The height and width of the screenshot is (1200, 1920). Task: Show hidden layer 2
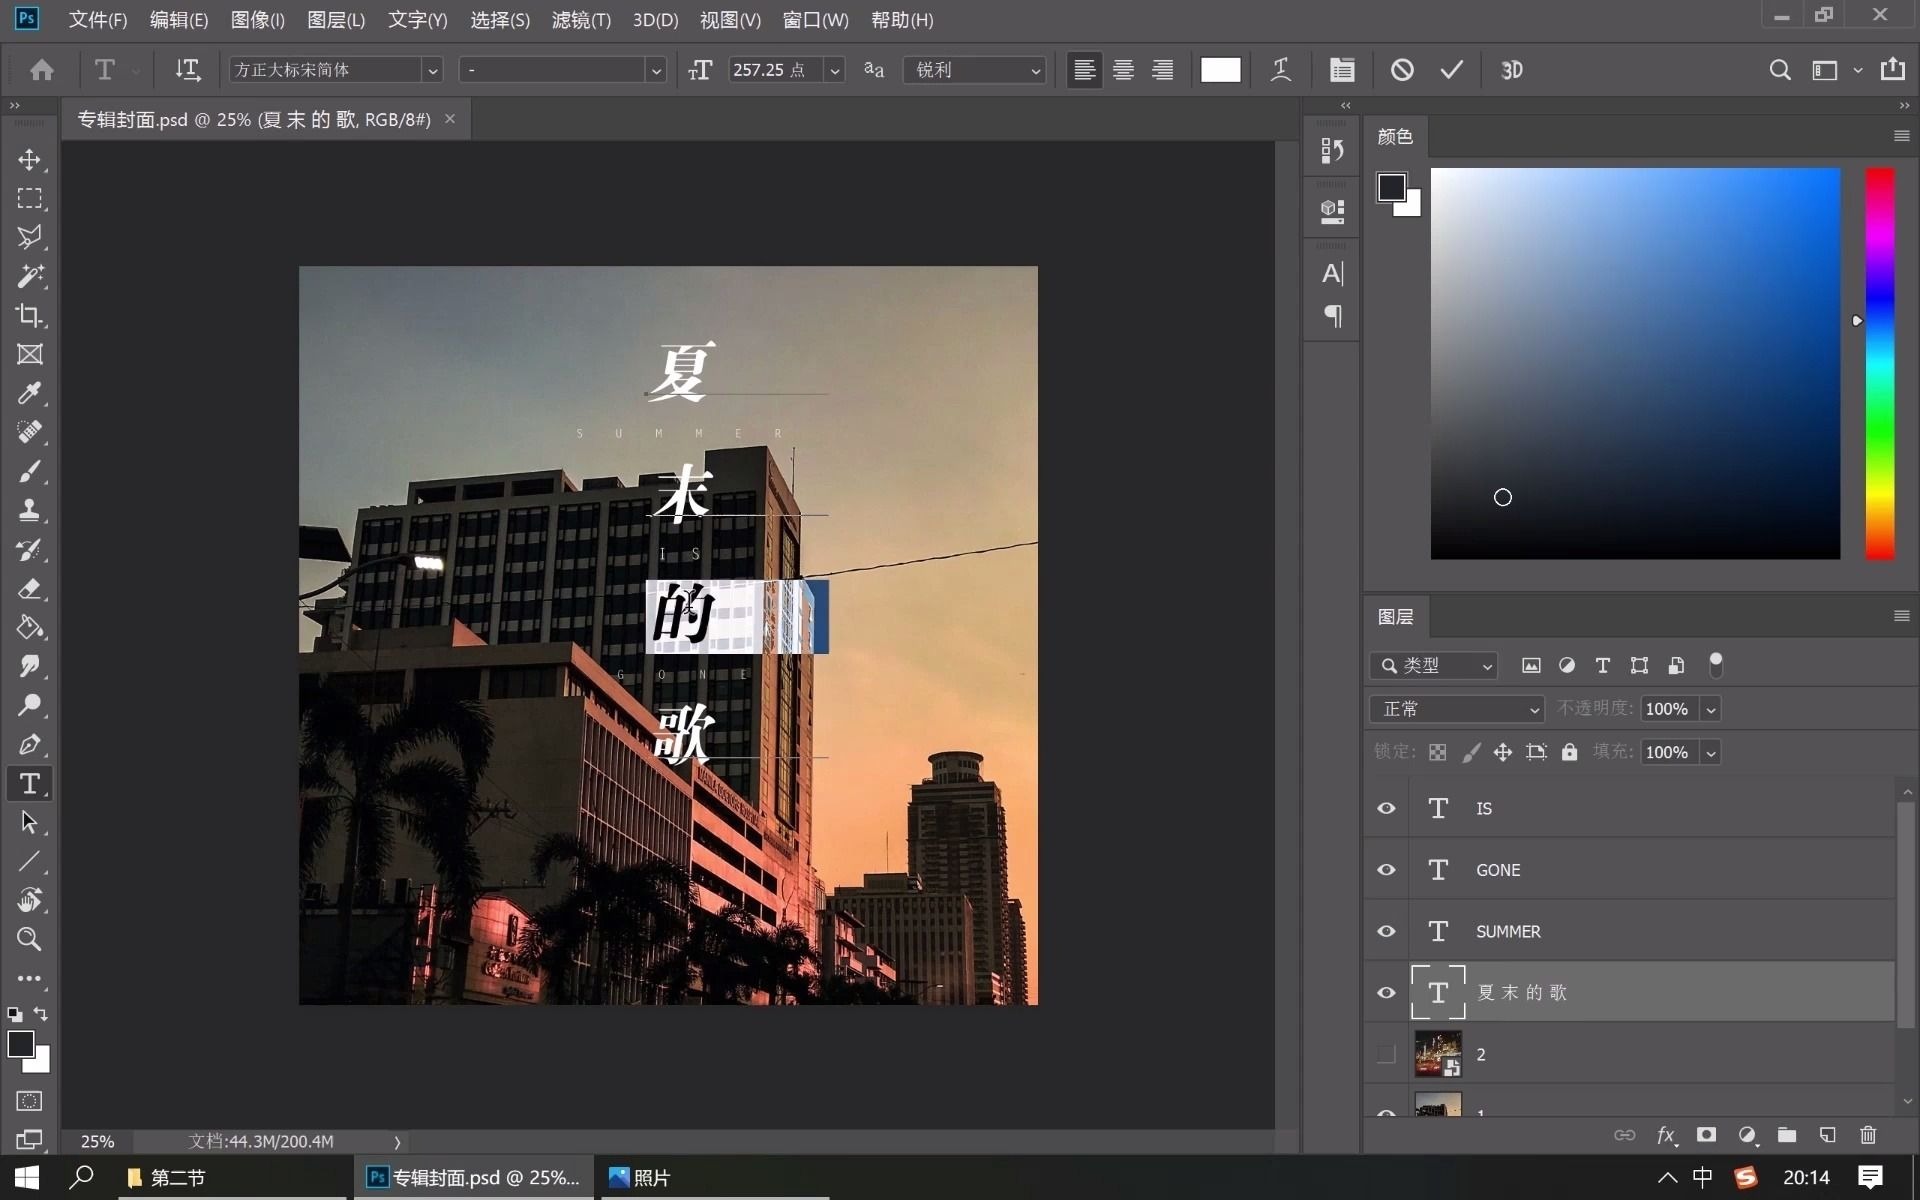(x=1386, y=1054)
